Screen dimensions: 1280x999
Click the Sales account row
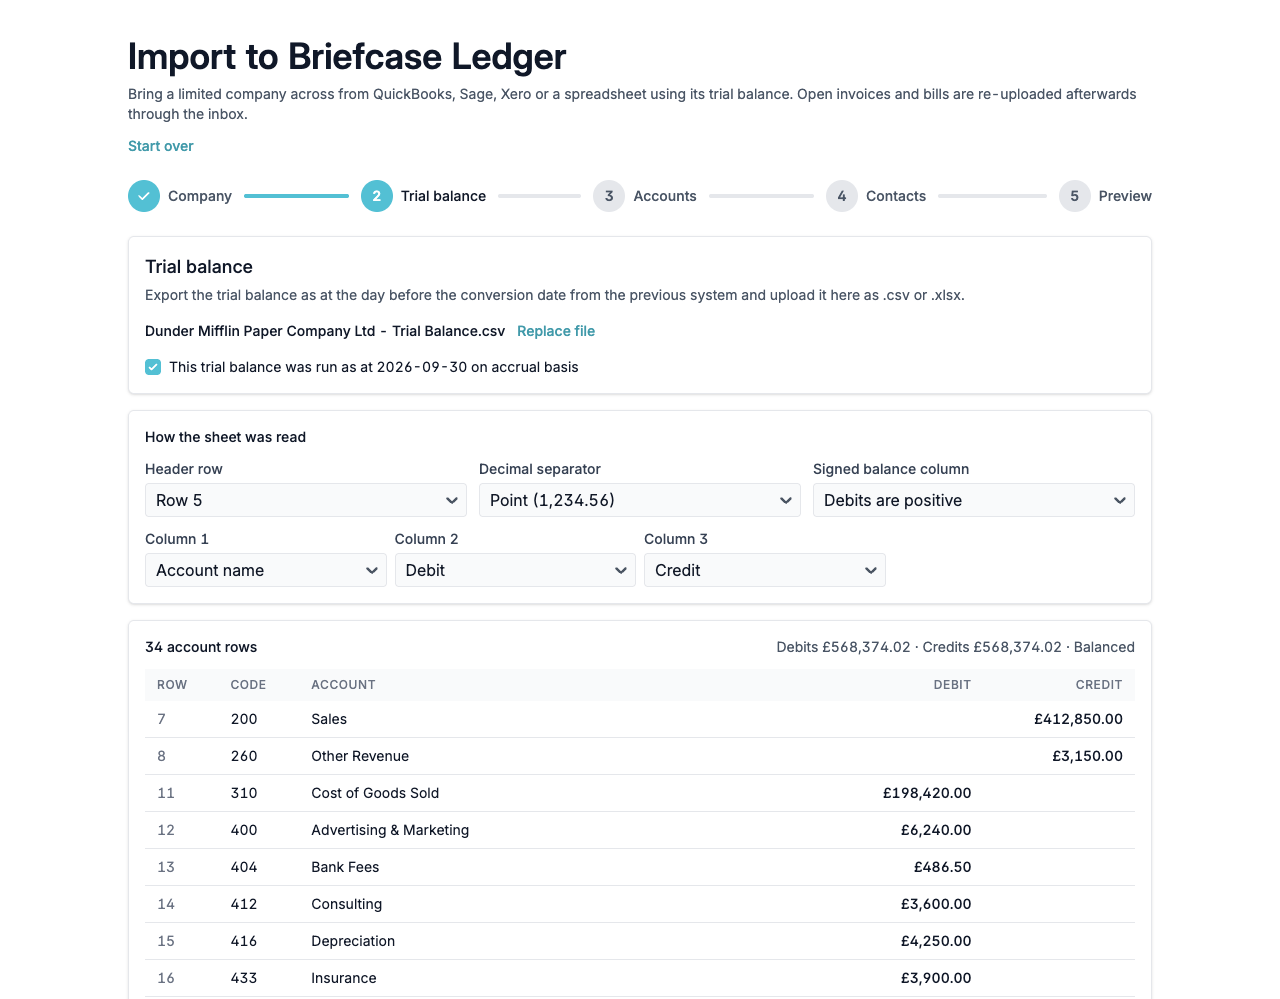click(640, 719)
